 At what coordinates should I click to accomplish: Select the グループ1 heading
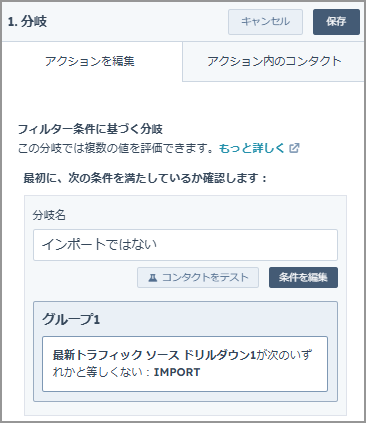pyautogui.click(x=71, y=319)
